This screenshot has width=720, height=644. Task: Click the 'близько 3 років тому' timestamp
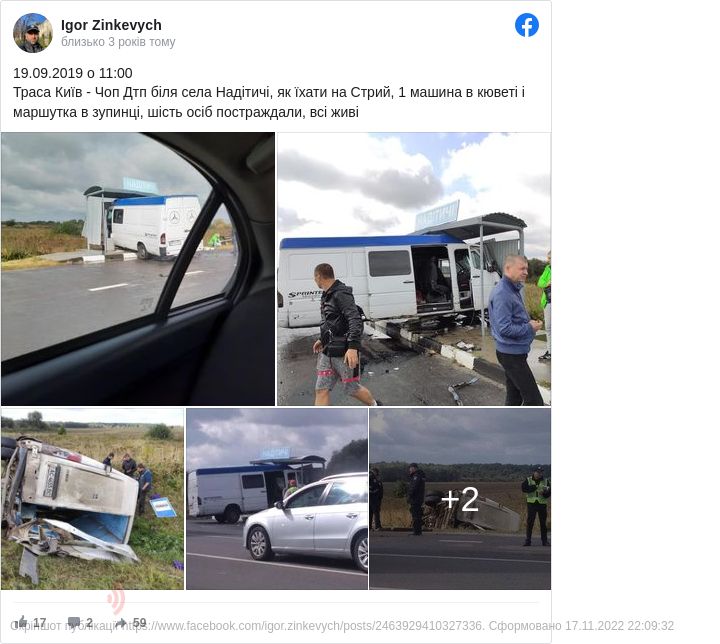[118, 42]
